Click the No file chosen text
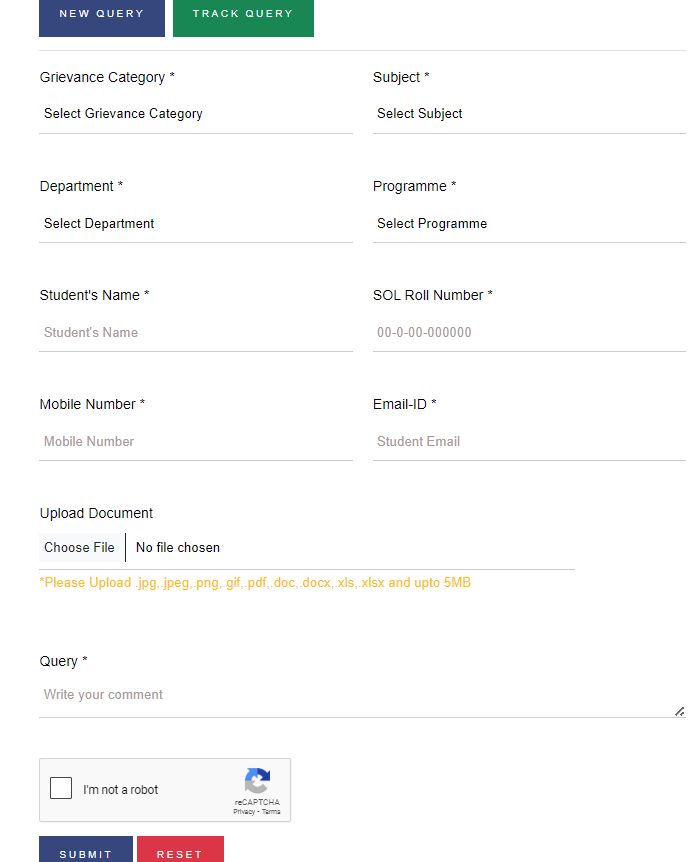Screen dimensions: 698x862 [178, 548]
